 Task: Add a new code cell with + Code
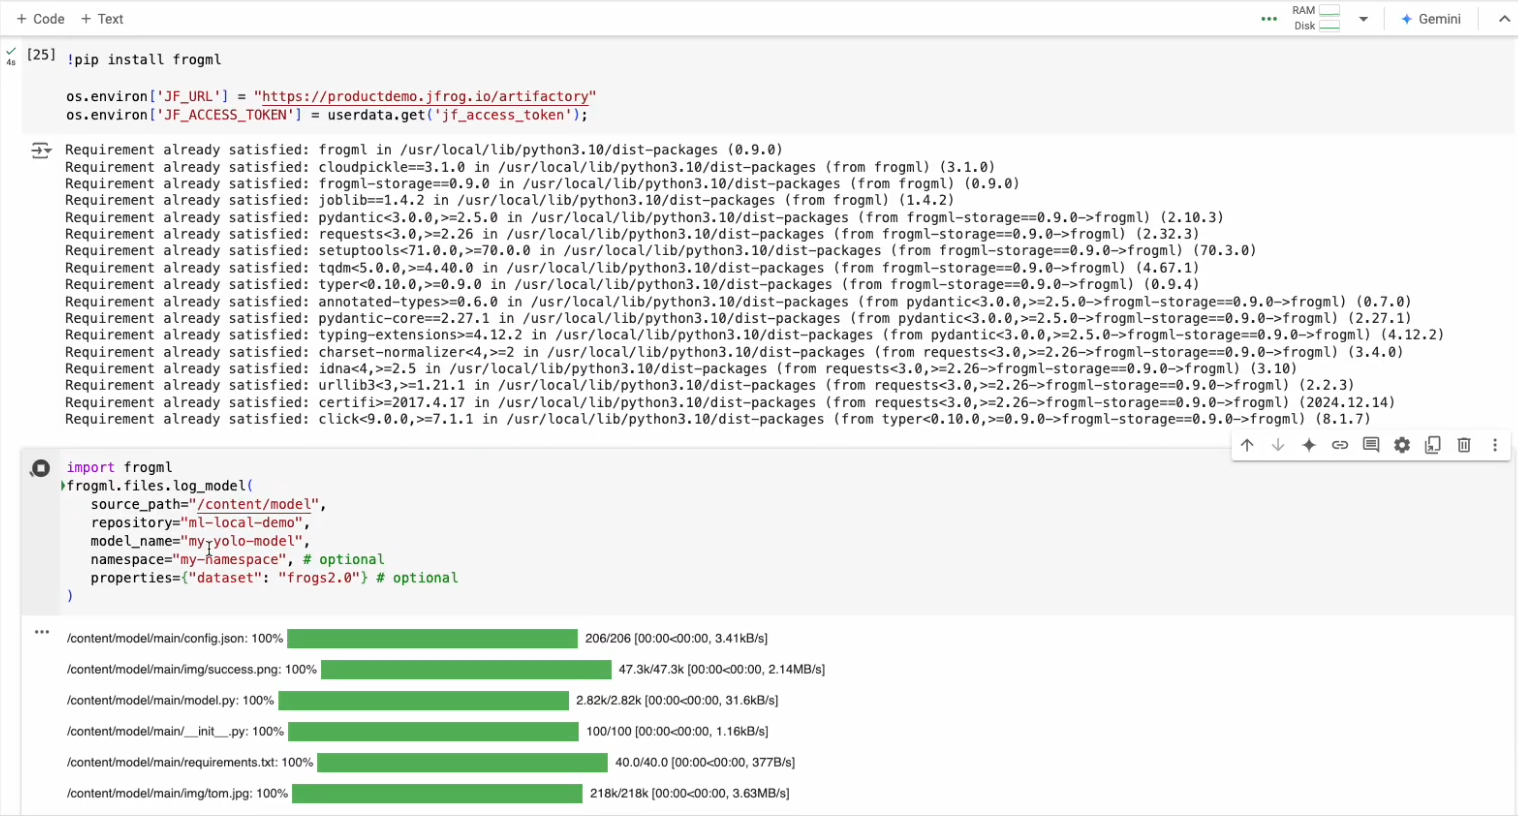click(x=40, y=18)
